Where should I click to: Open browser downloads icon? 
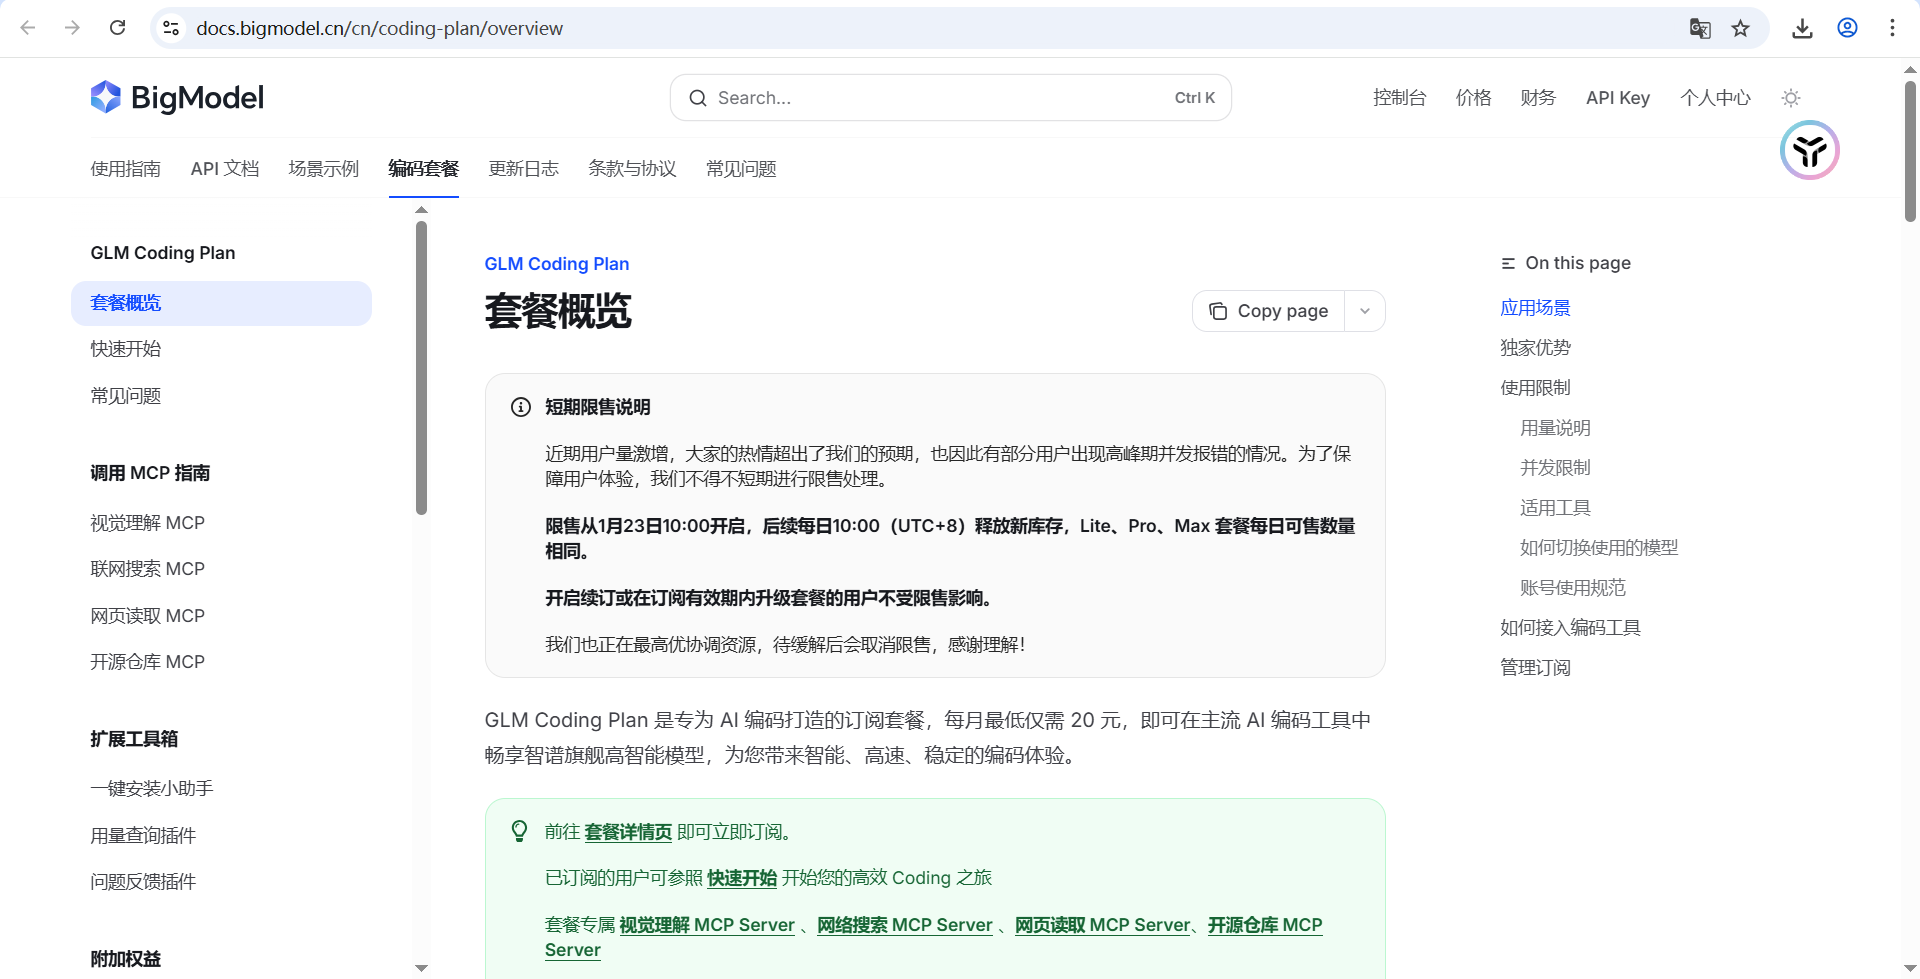(x=1803, y=28)
